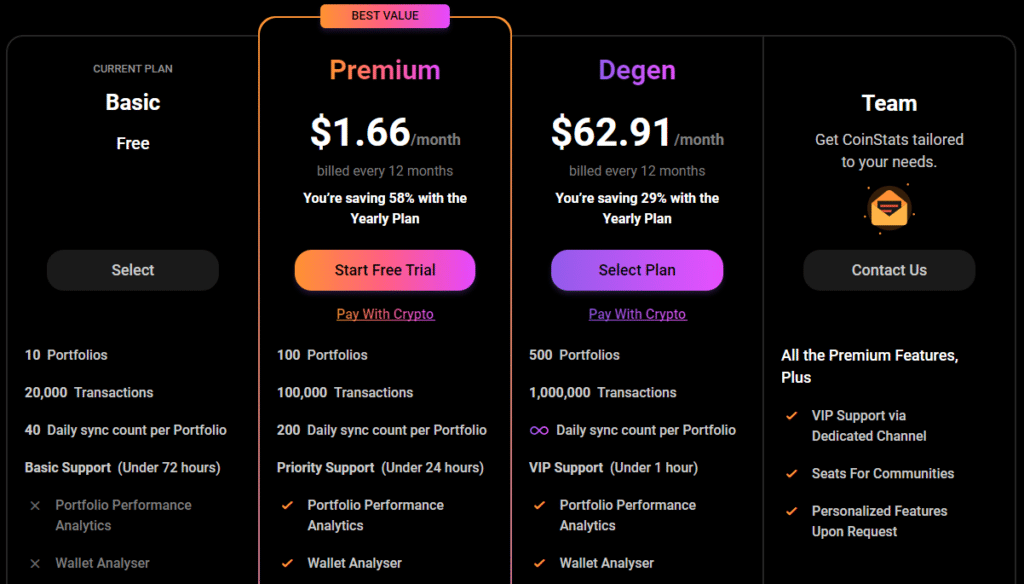Screen dimensions: 1024x584
Task: Open Pay With Crypto link under Degen
Action: pos(637,314)
